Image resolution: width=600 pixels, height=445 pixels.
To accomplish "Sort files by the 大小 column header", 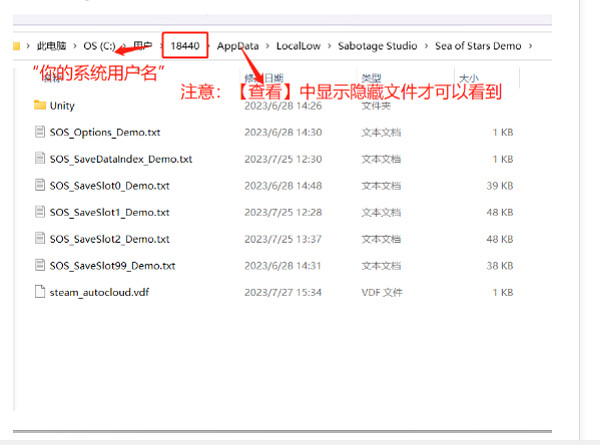I will tap(466, 77).
